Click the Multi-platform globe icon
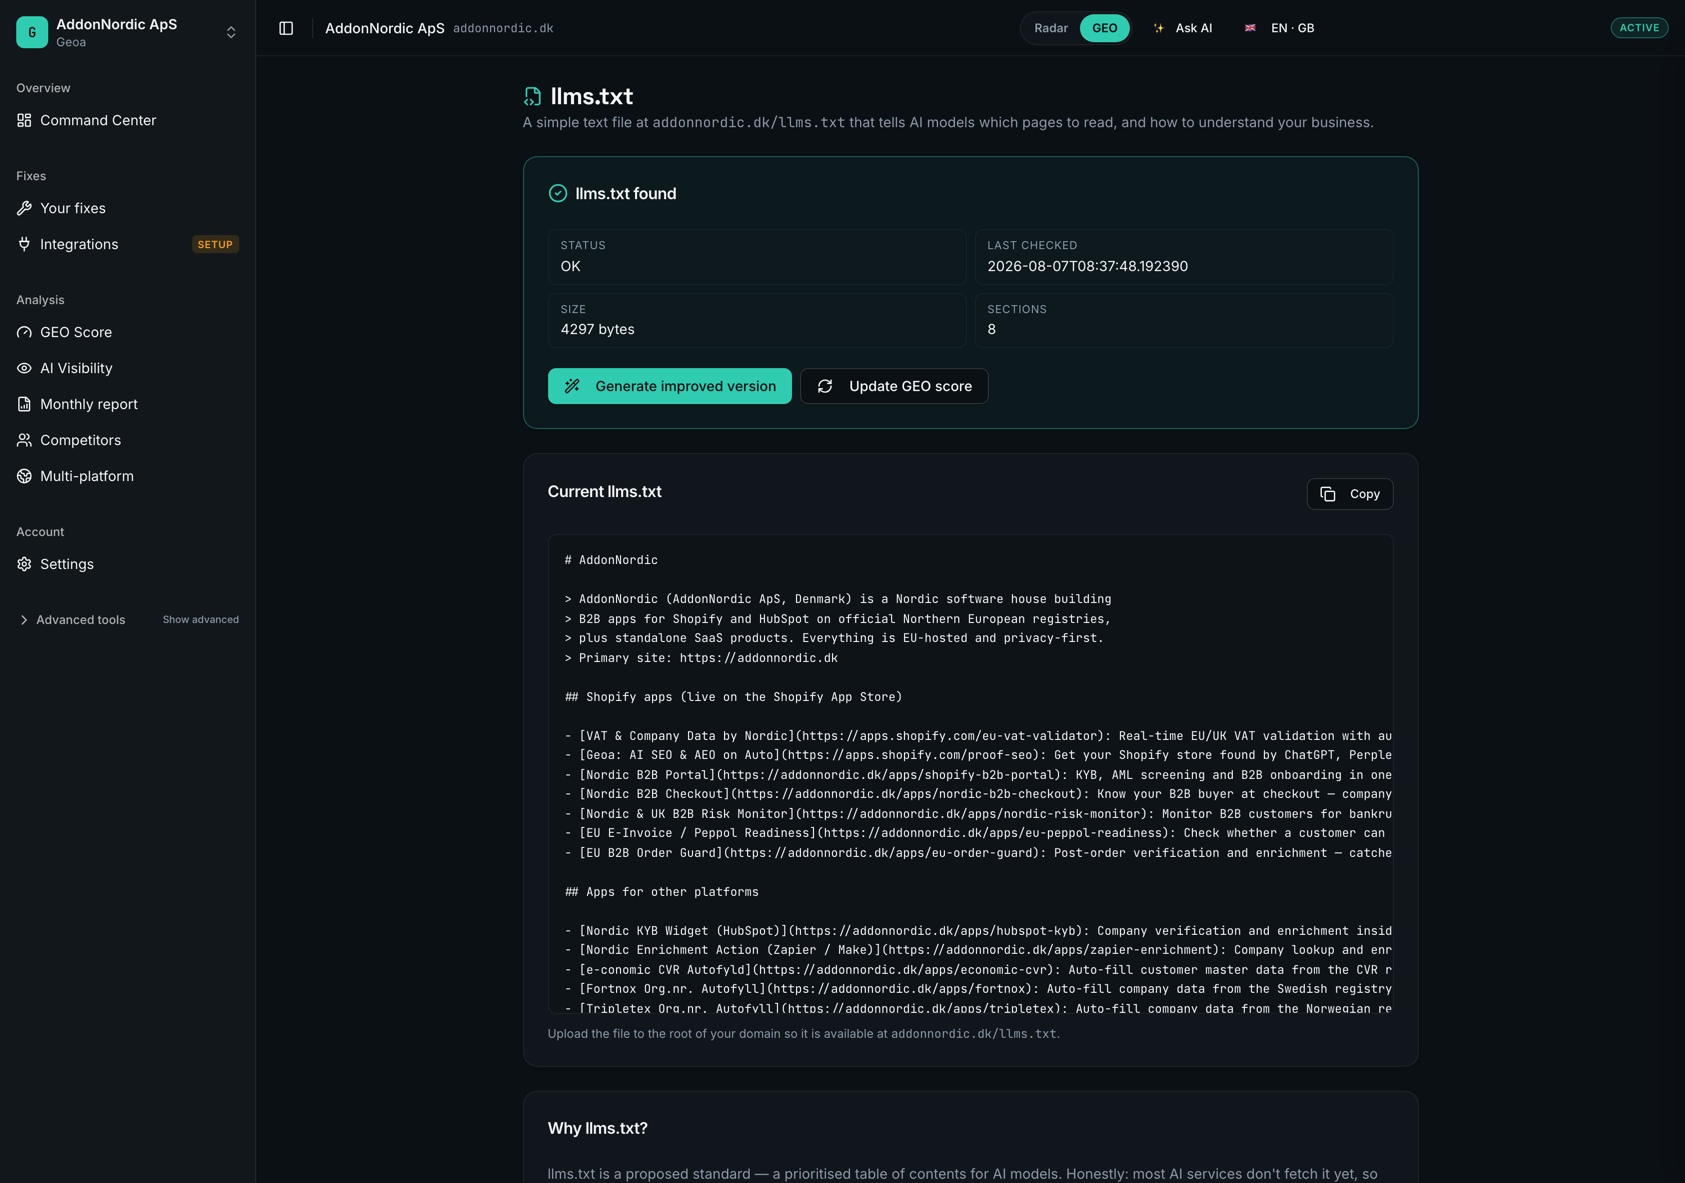1685x1183 pixels. pos(24,476)
